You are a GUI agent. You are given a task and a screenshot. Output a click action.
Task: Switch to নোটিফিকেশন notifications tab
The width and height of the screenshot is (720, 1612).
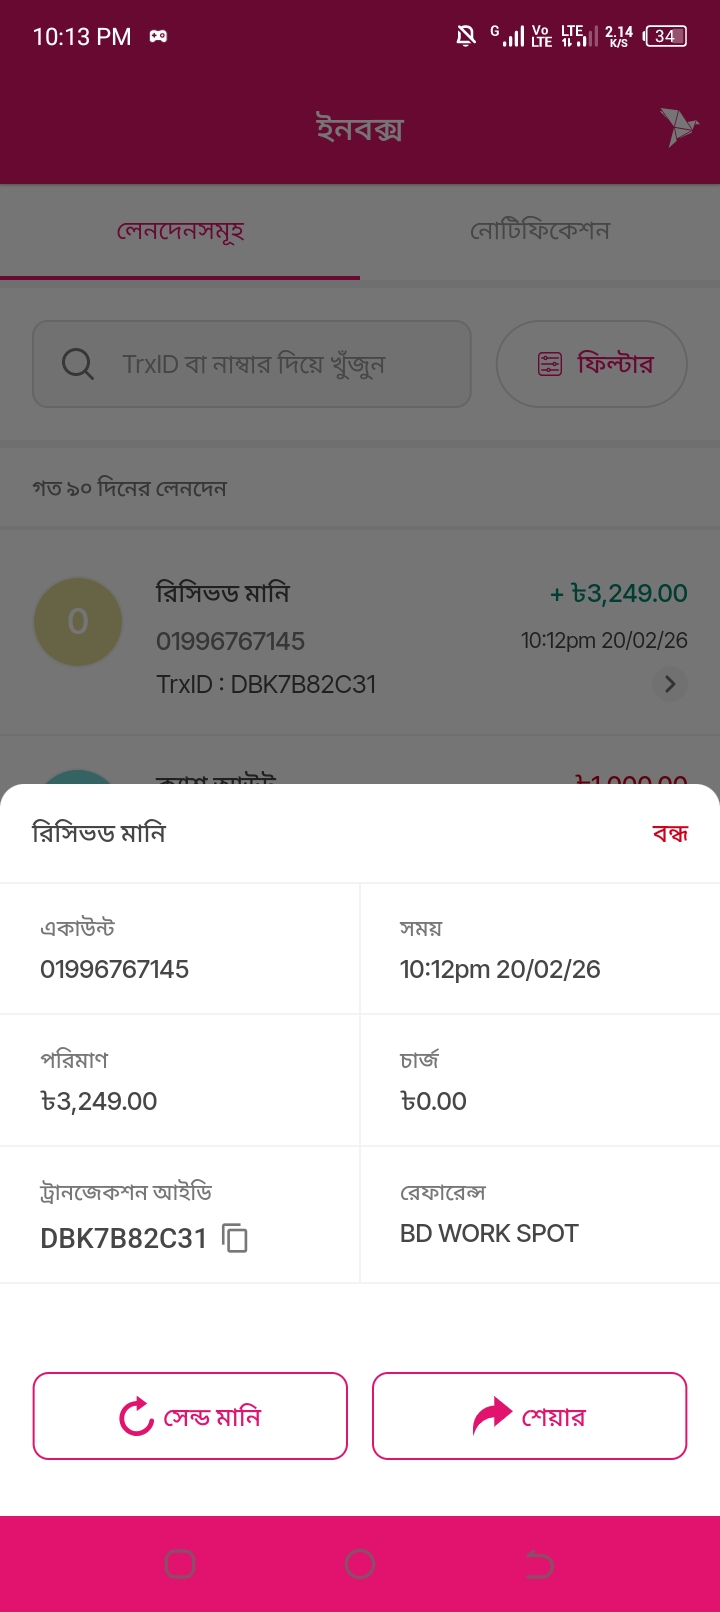[540, 232]
